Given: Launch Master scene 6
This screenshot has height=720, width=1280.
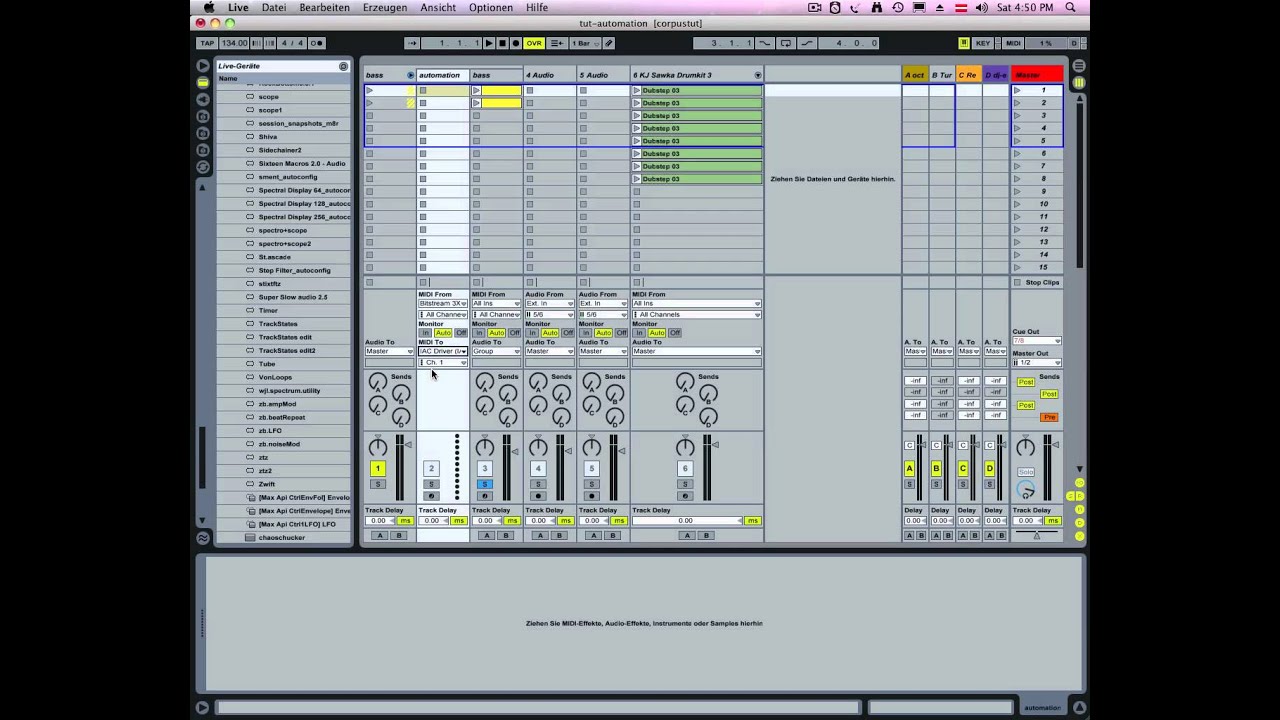Looking at the screenshot, I should (1017, 153).
